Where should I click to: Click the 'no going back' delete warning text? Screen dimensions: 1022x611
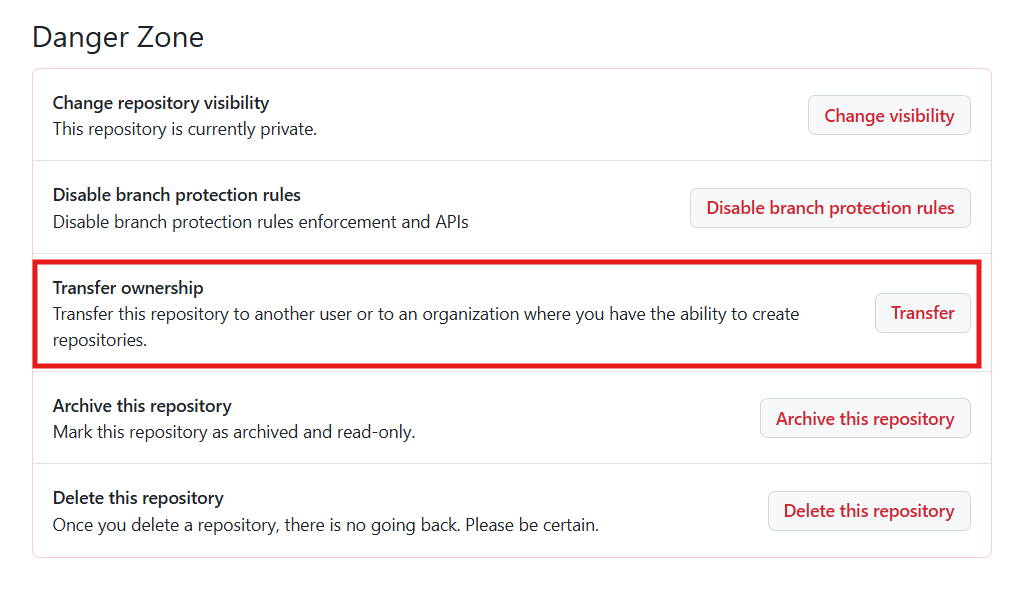[x=256, y=525]
